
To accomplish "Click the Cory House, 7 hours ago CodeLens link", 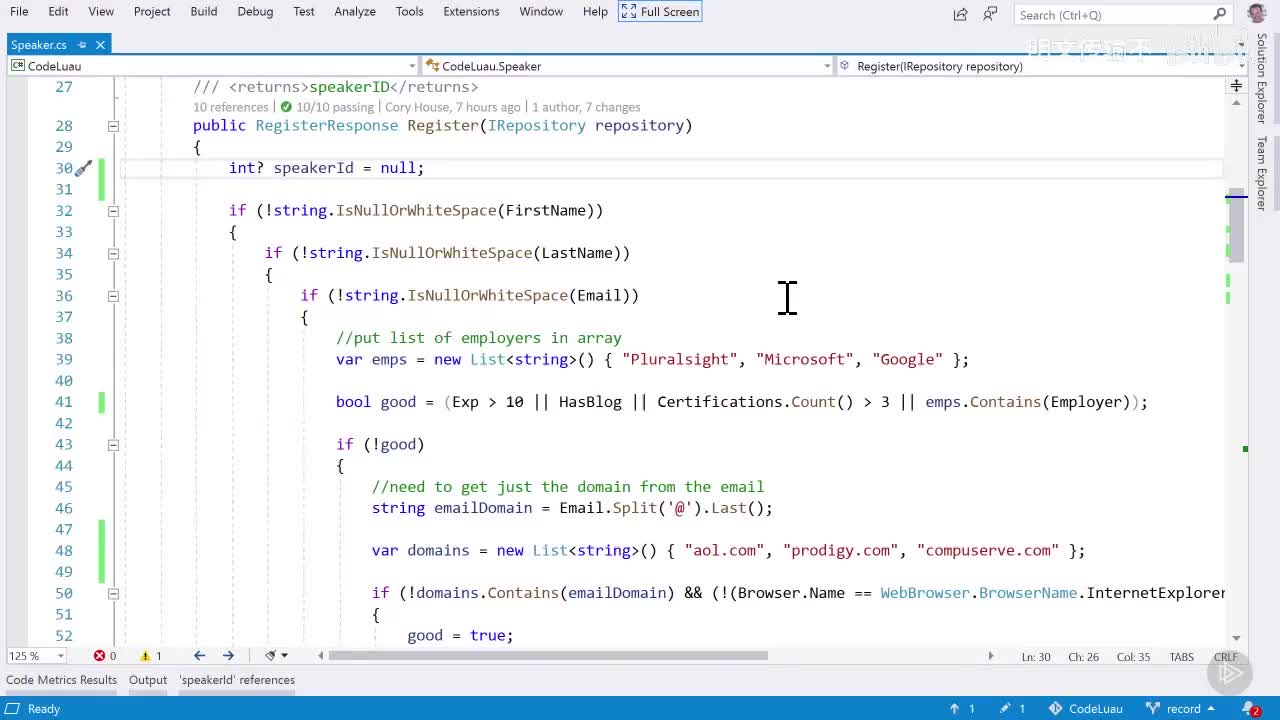I will click(x=453, y=107).
